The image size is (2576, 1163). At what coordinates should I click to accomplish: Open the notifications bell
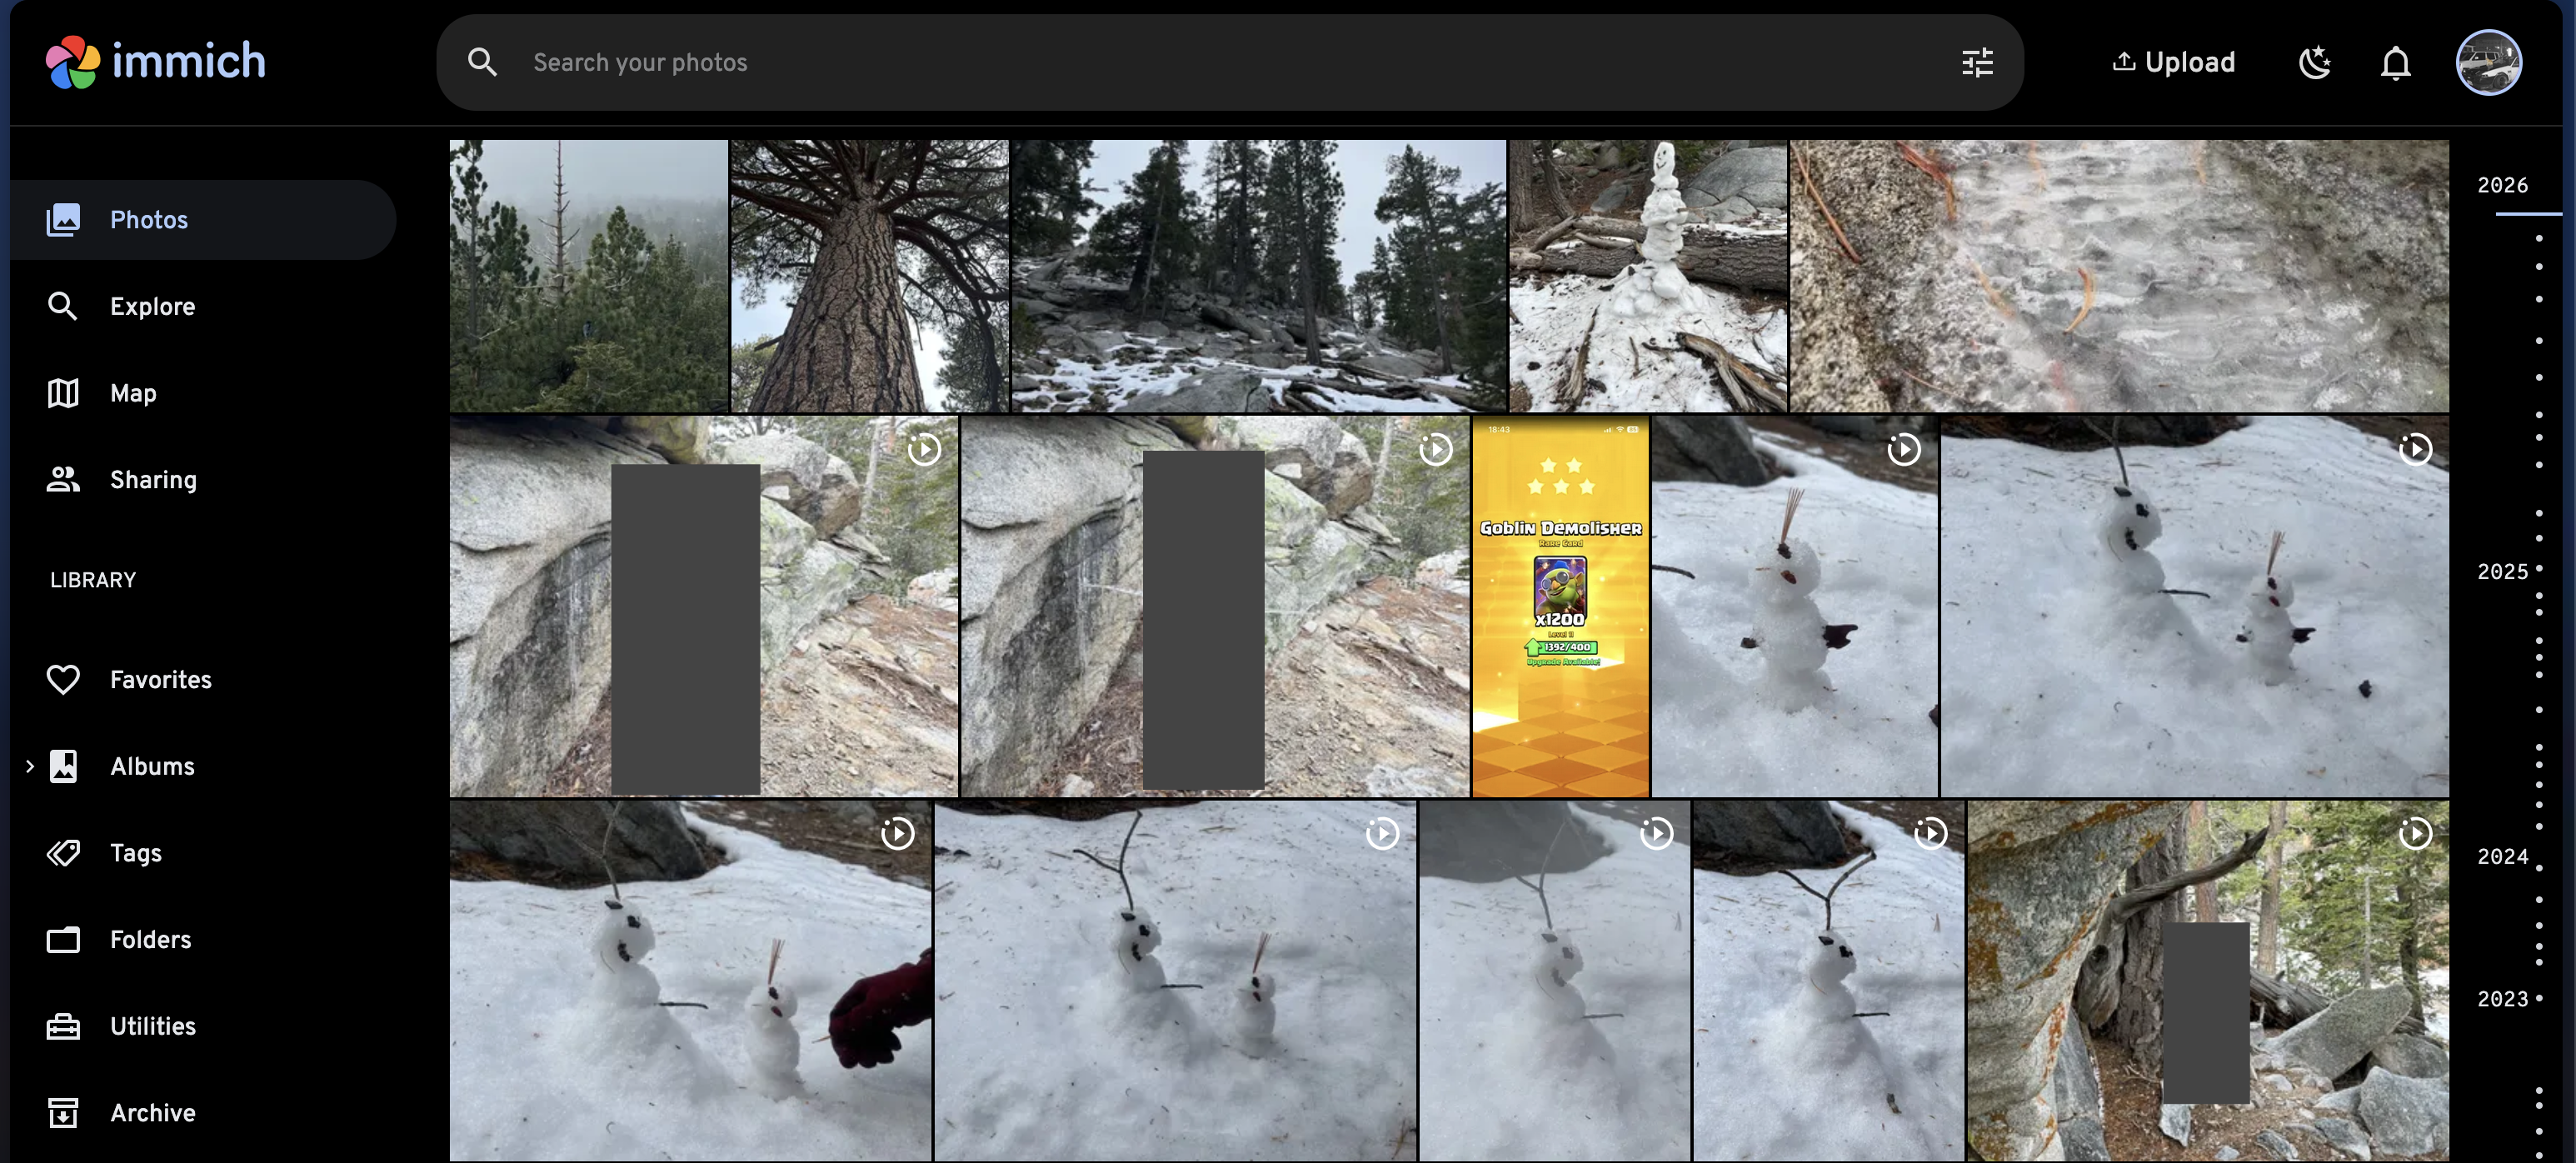tap(2394, 63)
